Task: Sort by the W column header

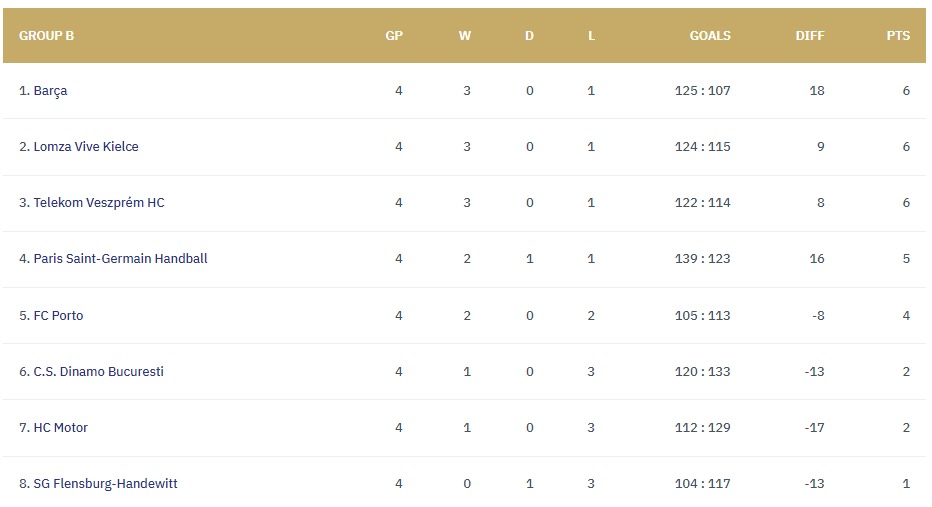Action: 465,36
